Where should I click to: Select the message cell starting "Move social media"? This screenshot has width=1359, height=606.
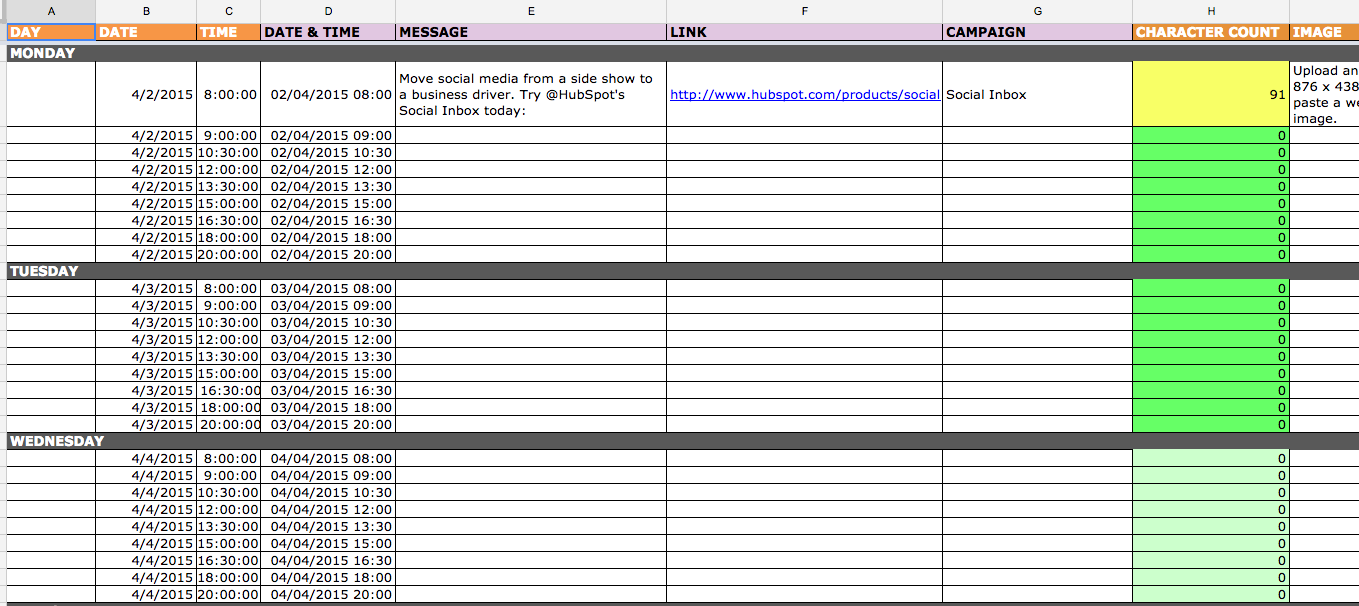[531, 95]
